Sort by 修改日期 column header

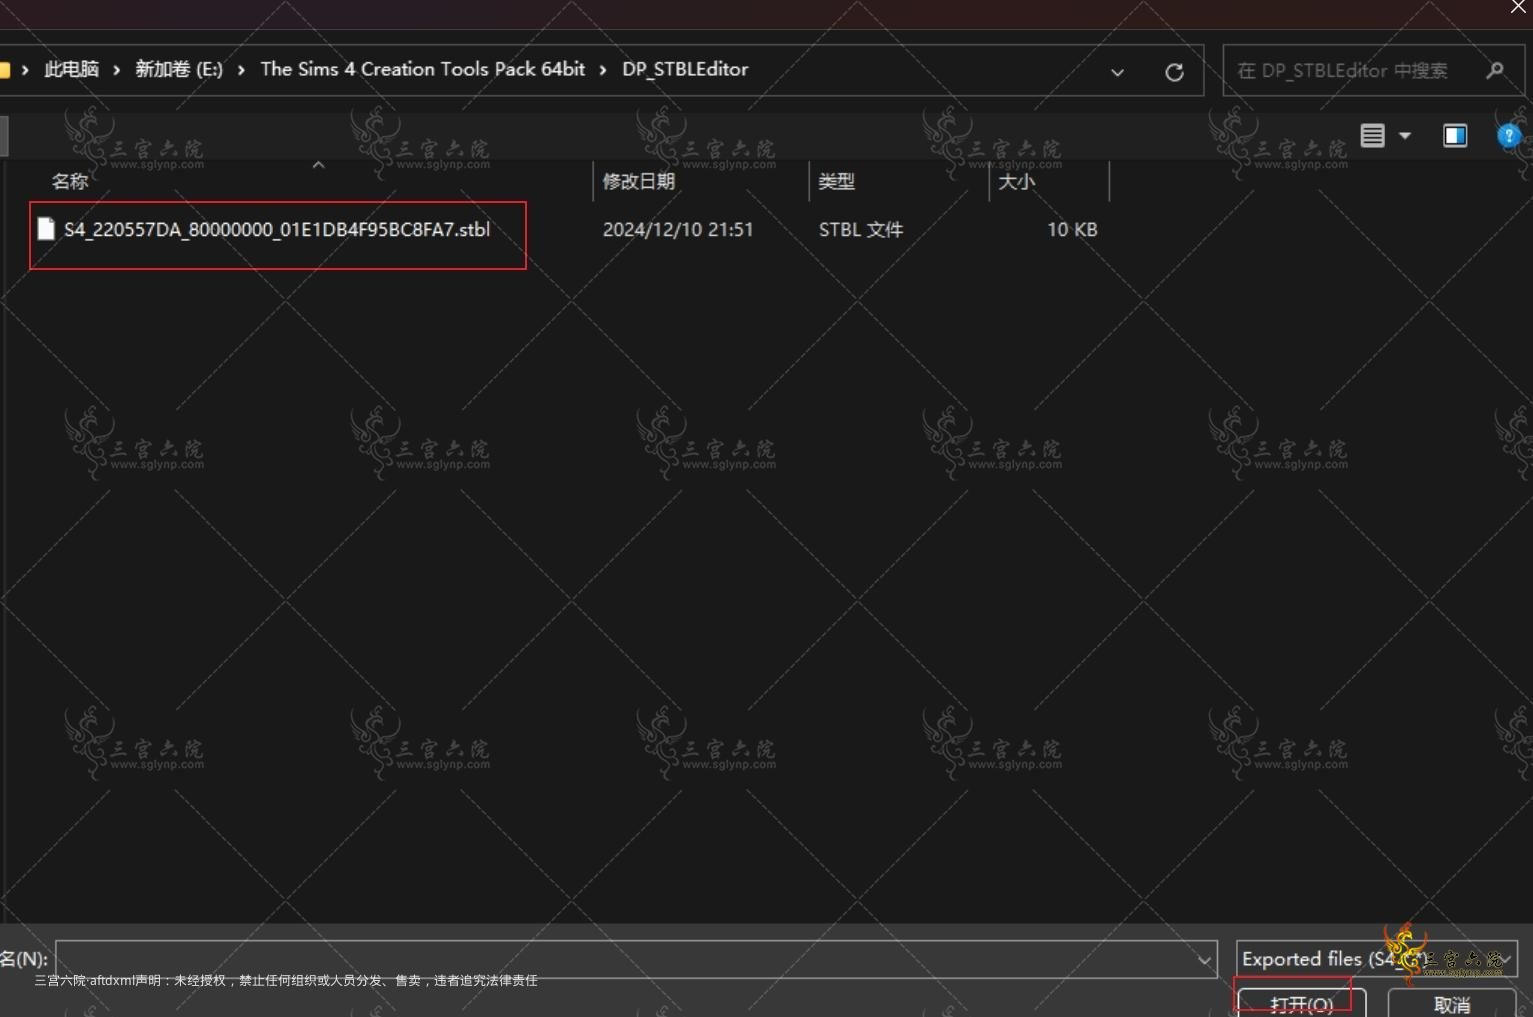coord(639,181)
